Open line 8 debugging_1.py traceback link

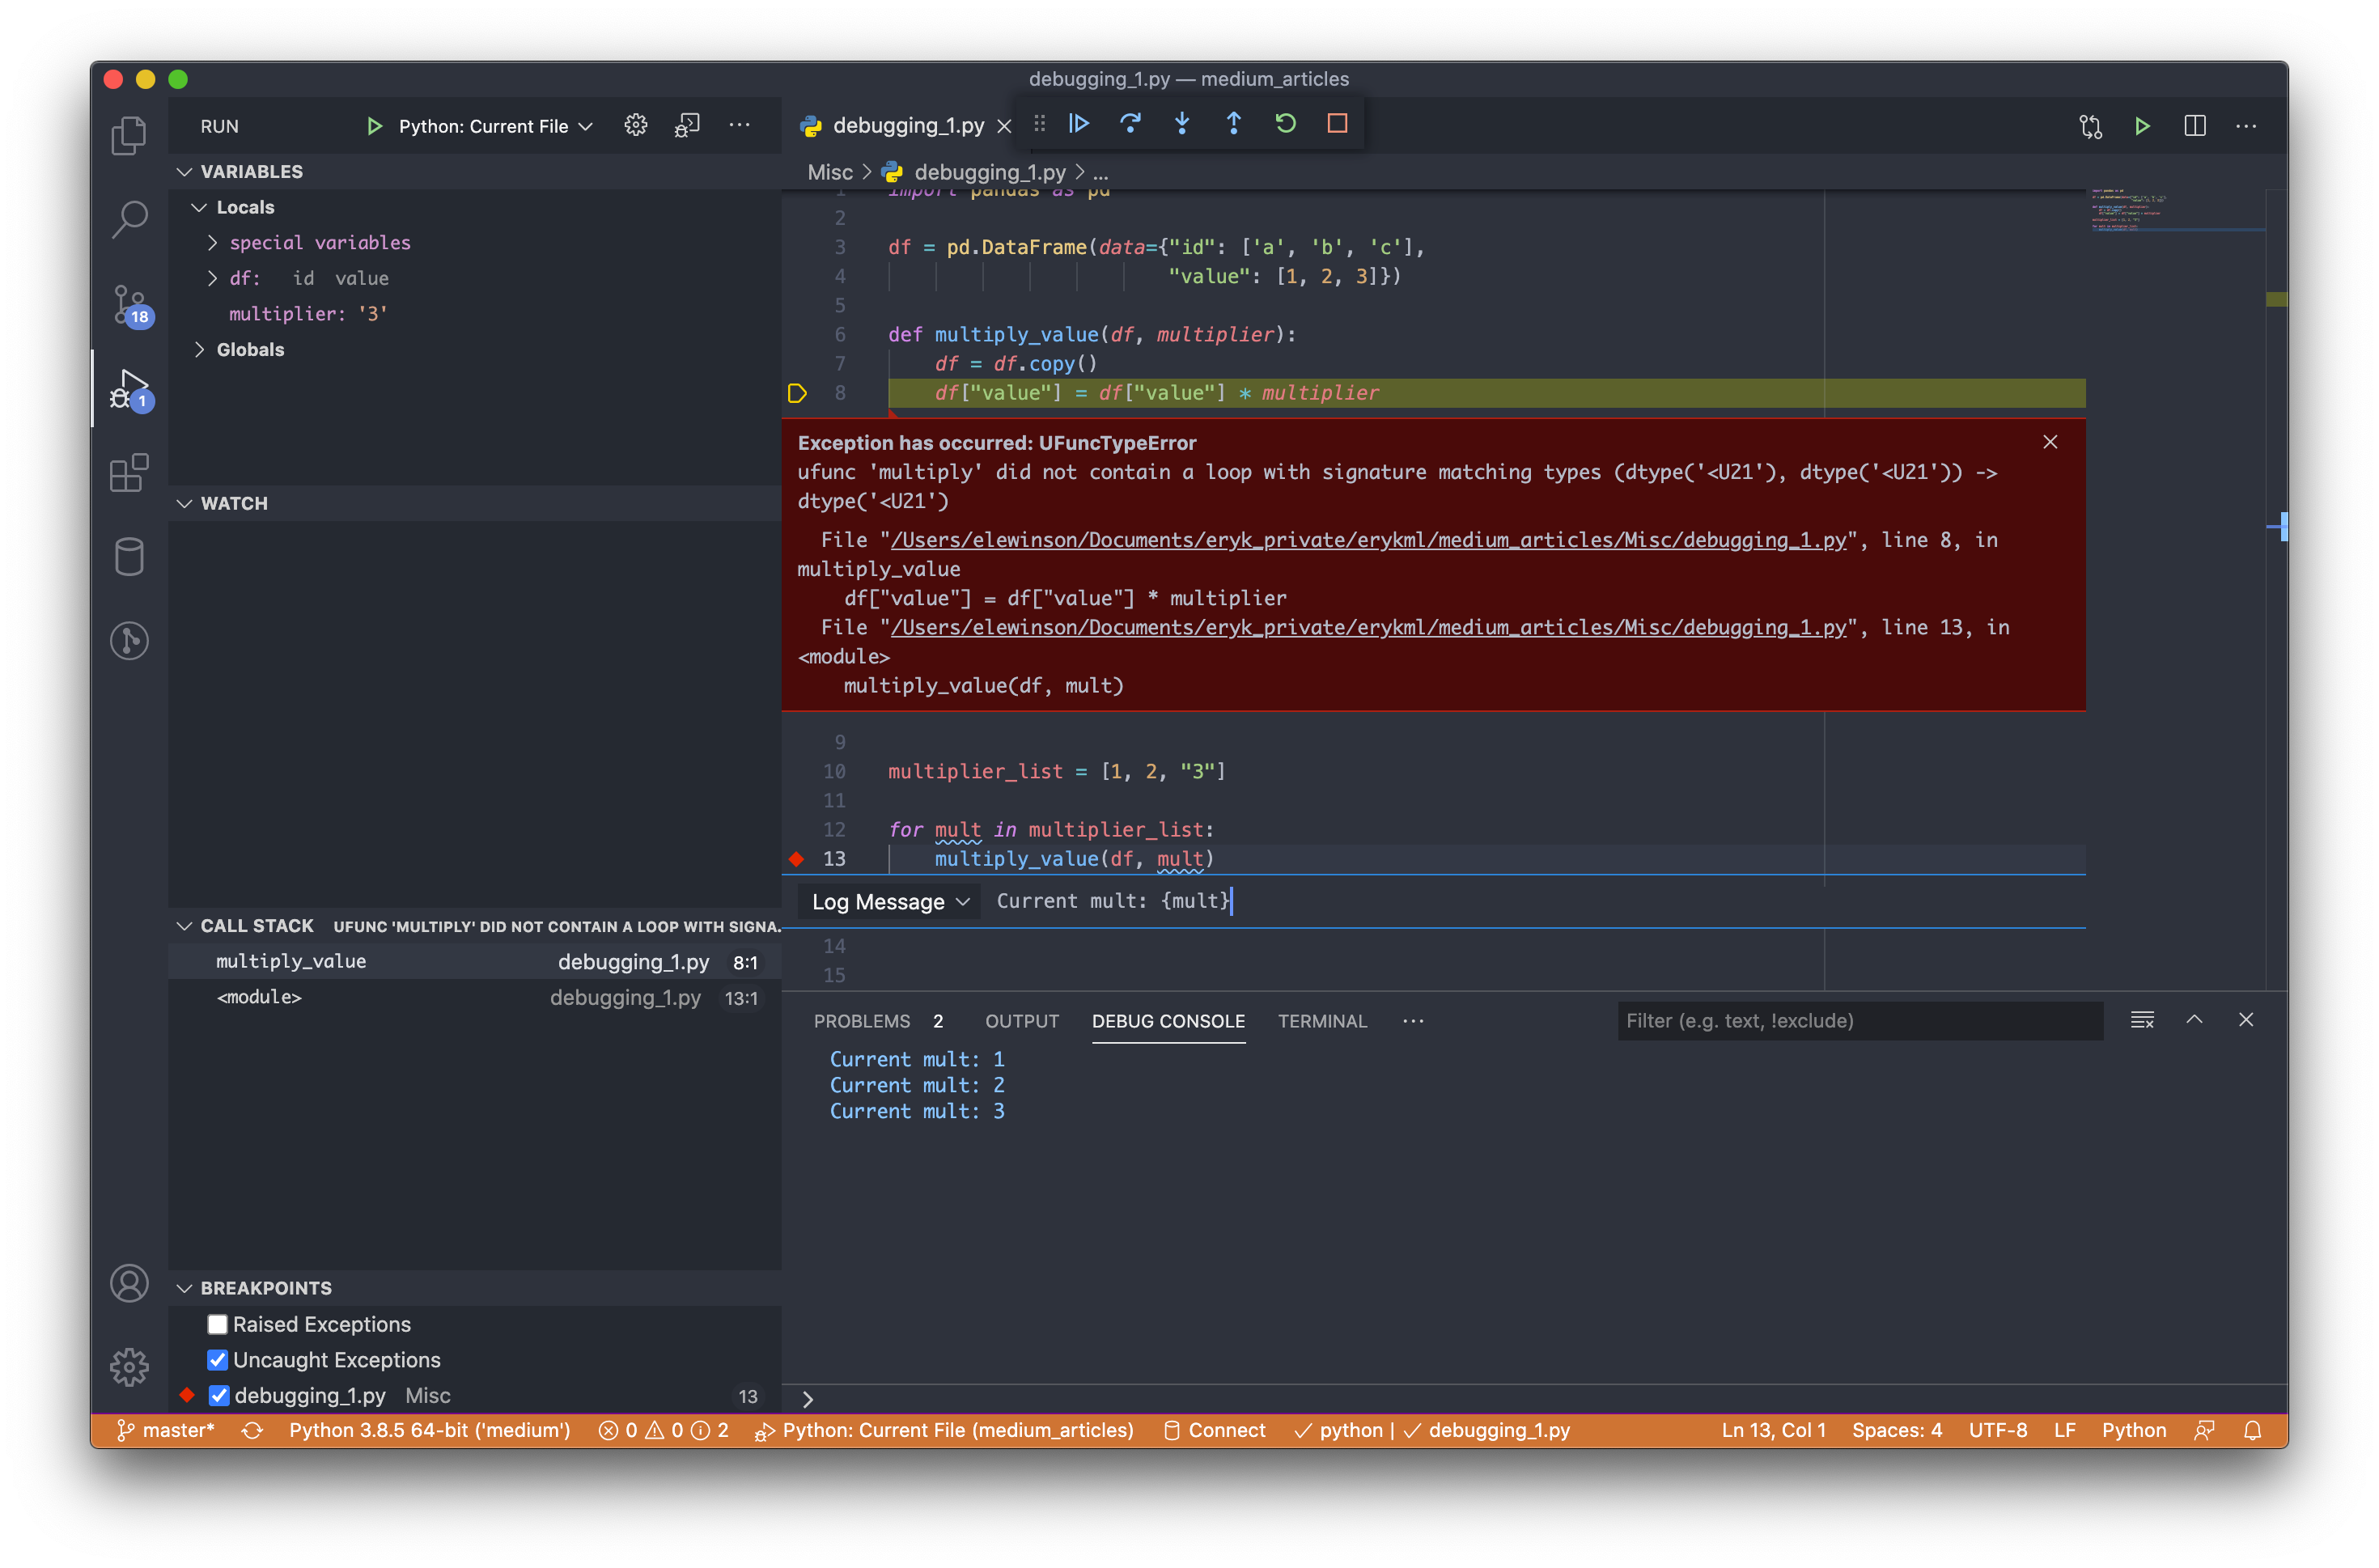pos(1367,540)
